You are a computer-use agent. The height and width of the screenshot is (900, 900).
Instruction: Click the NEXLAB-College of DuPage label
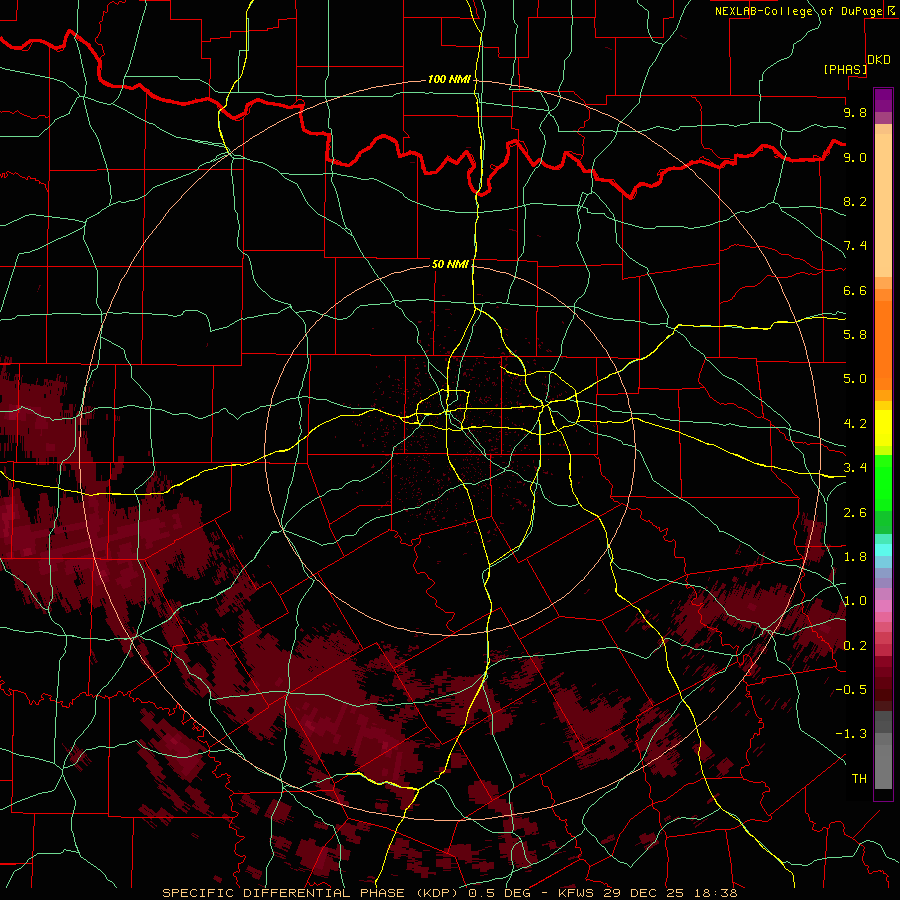click(x=798, y=11)
